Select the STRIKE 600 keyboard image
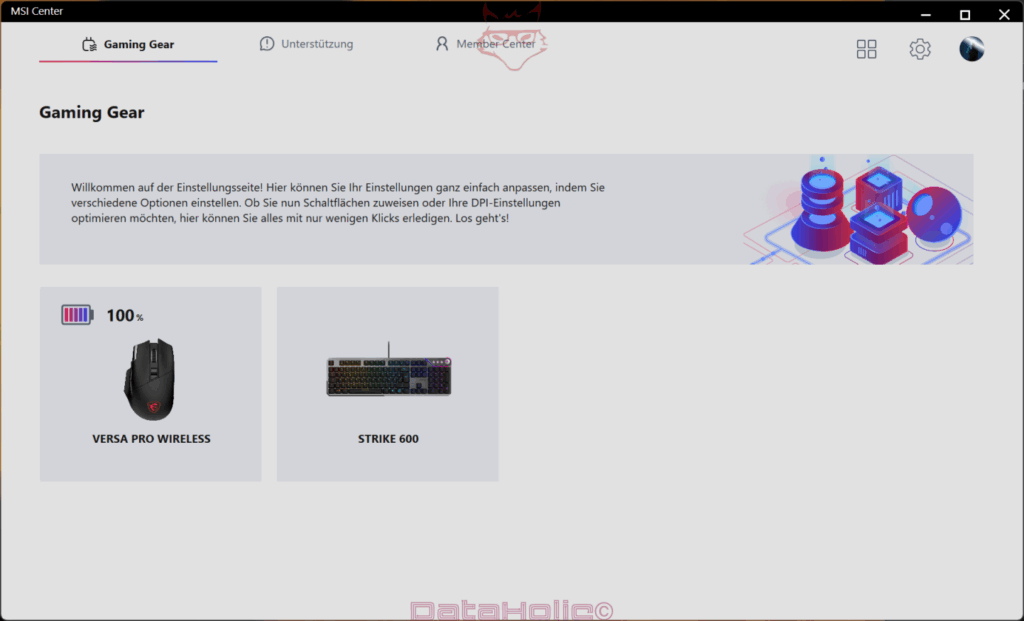This screenshot has height=621, width=1024. 389,370
